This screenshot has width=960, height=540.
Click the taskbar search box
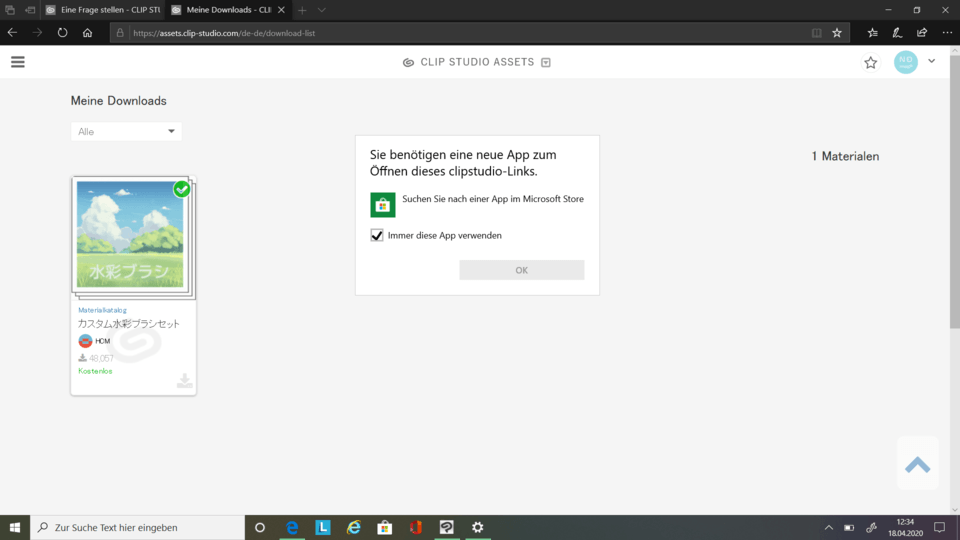click(x=137, y=527)
